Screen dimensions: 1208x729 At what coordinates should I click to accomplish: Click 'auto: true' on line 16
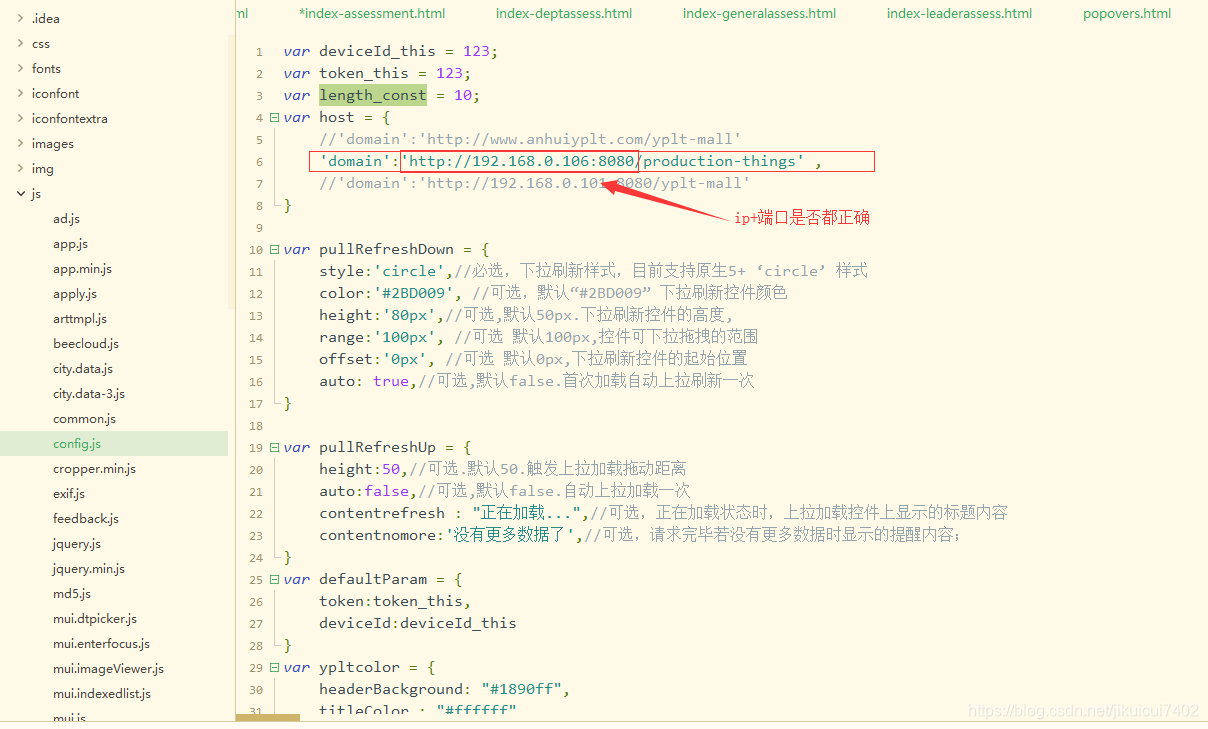[364, 382]
